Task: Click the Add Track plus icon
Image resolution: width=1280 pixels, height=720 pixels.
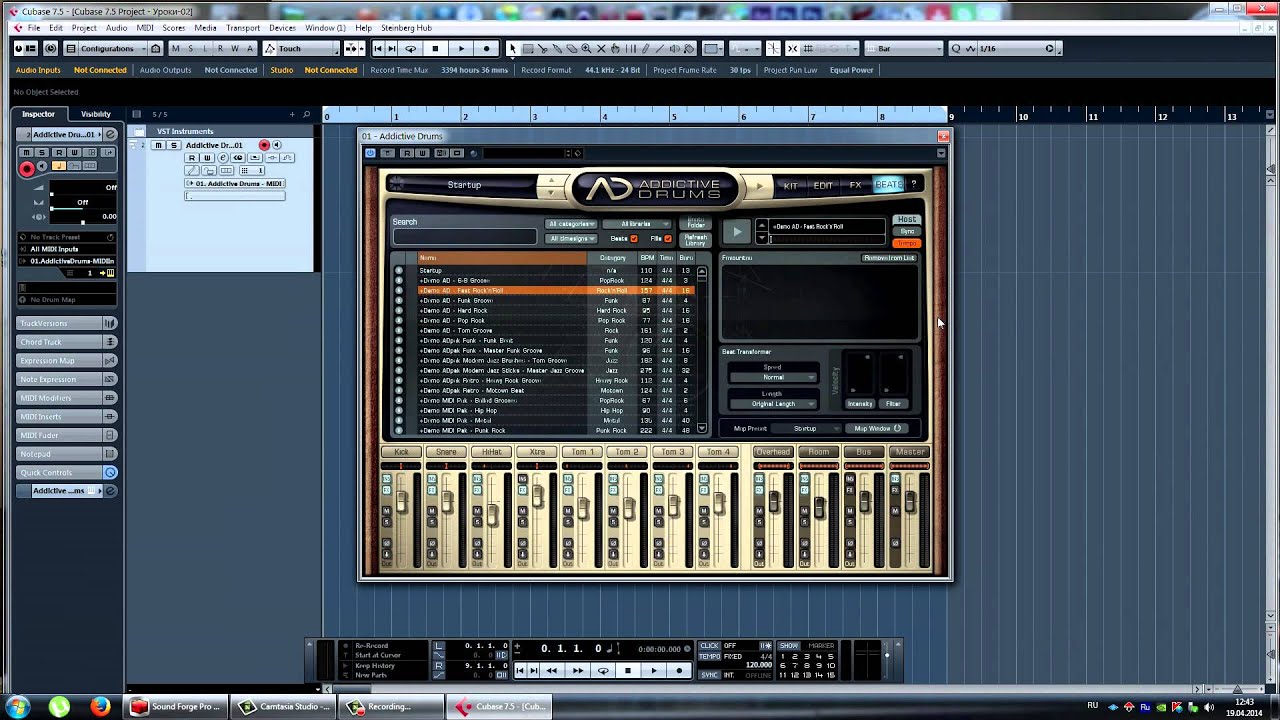Action: point(292,114)
